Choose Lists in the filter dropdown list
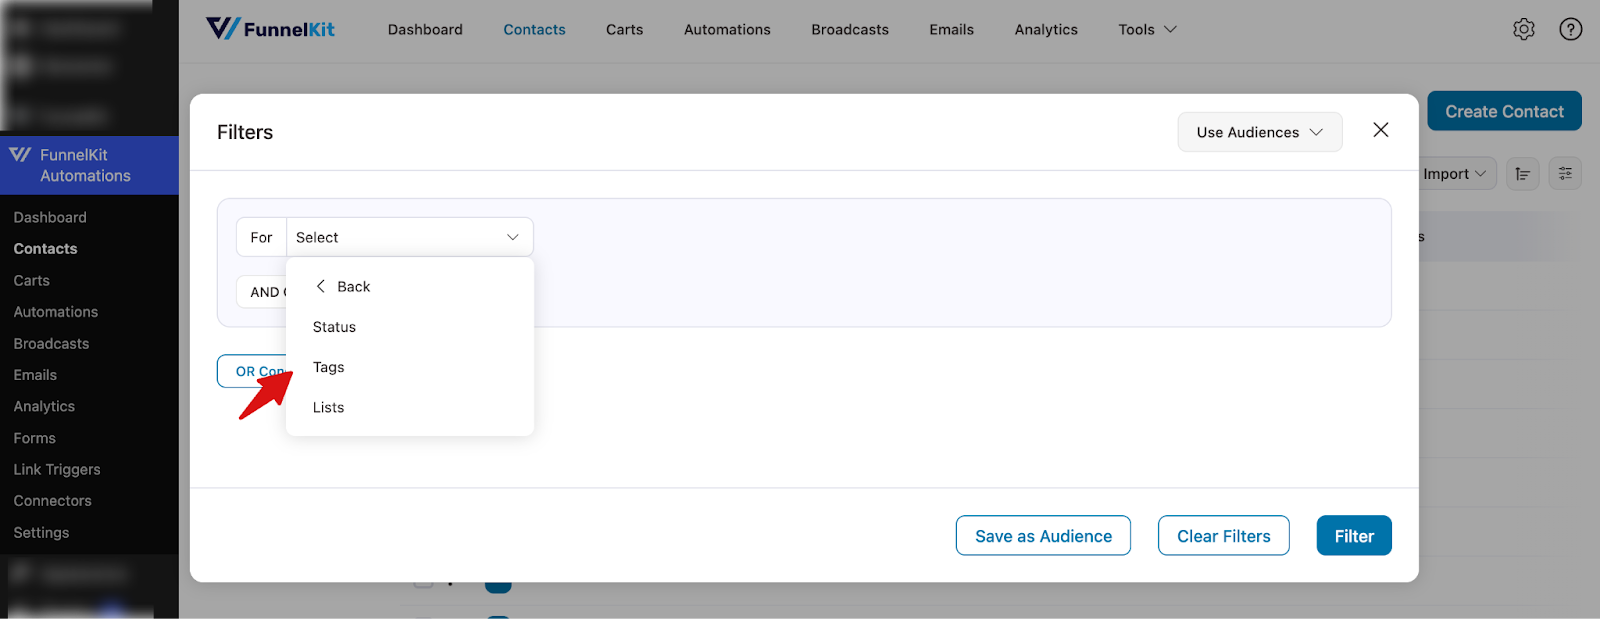Image resolution: width=1600 pixels, height=619 pixels. click(x=328, y=407)
